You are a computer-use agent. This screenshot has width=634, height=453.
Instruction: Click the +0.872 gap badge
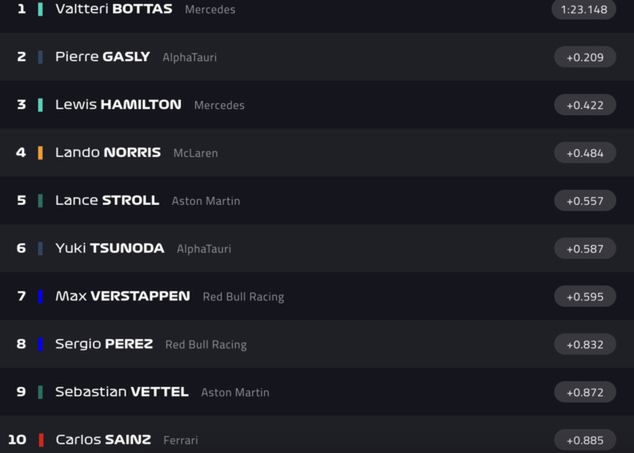pos(585,392)
